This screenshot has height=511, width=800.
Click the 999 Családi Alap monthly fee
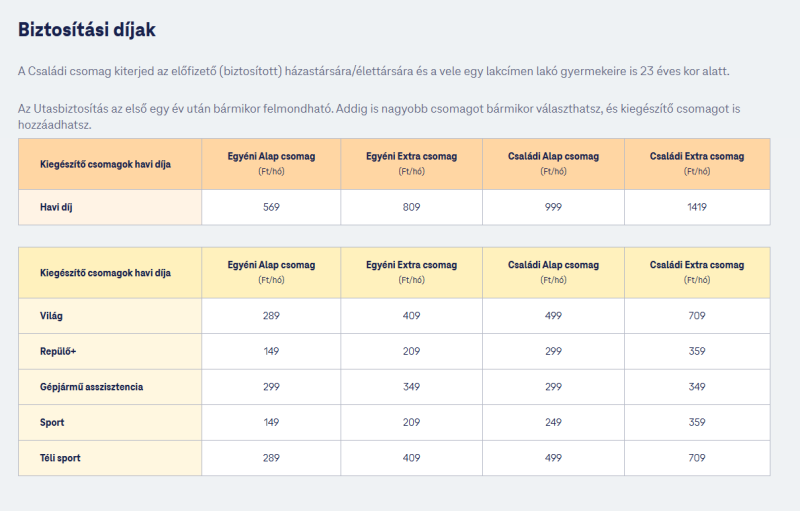553,207
